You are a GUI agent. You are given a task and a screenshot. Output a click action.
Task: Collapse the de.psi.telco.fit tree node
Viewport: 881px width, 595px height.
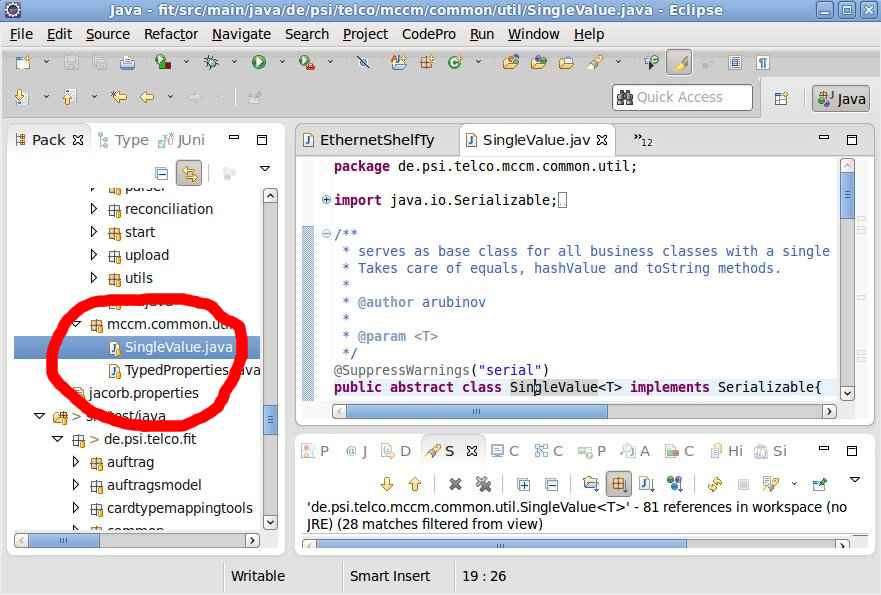(x=57, y=439)
